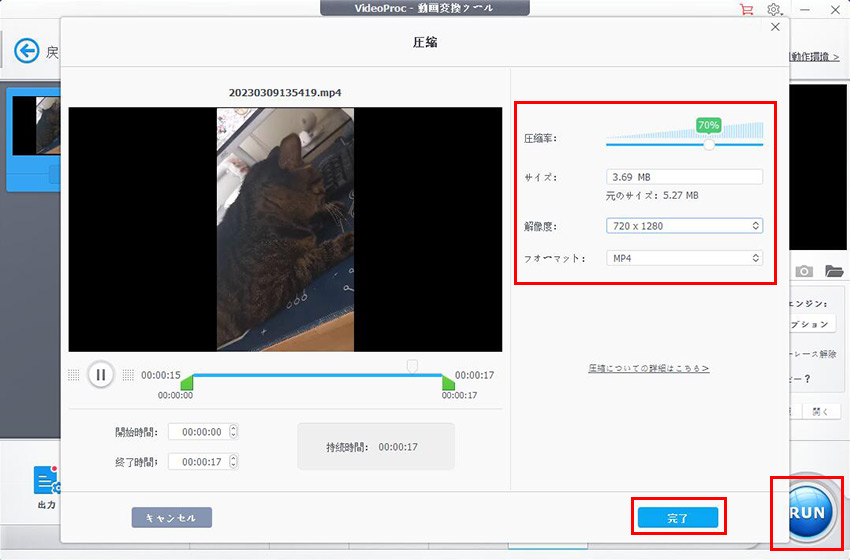The image size is (850, 560).
Task: Click the 終了時間 end time stepper
Action: point(233,462)
